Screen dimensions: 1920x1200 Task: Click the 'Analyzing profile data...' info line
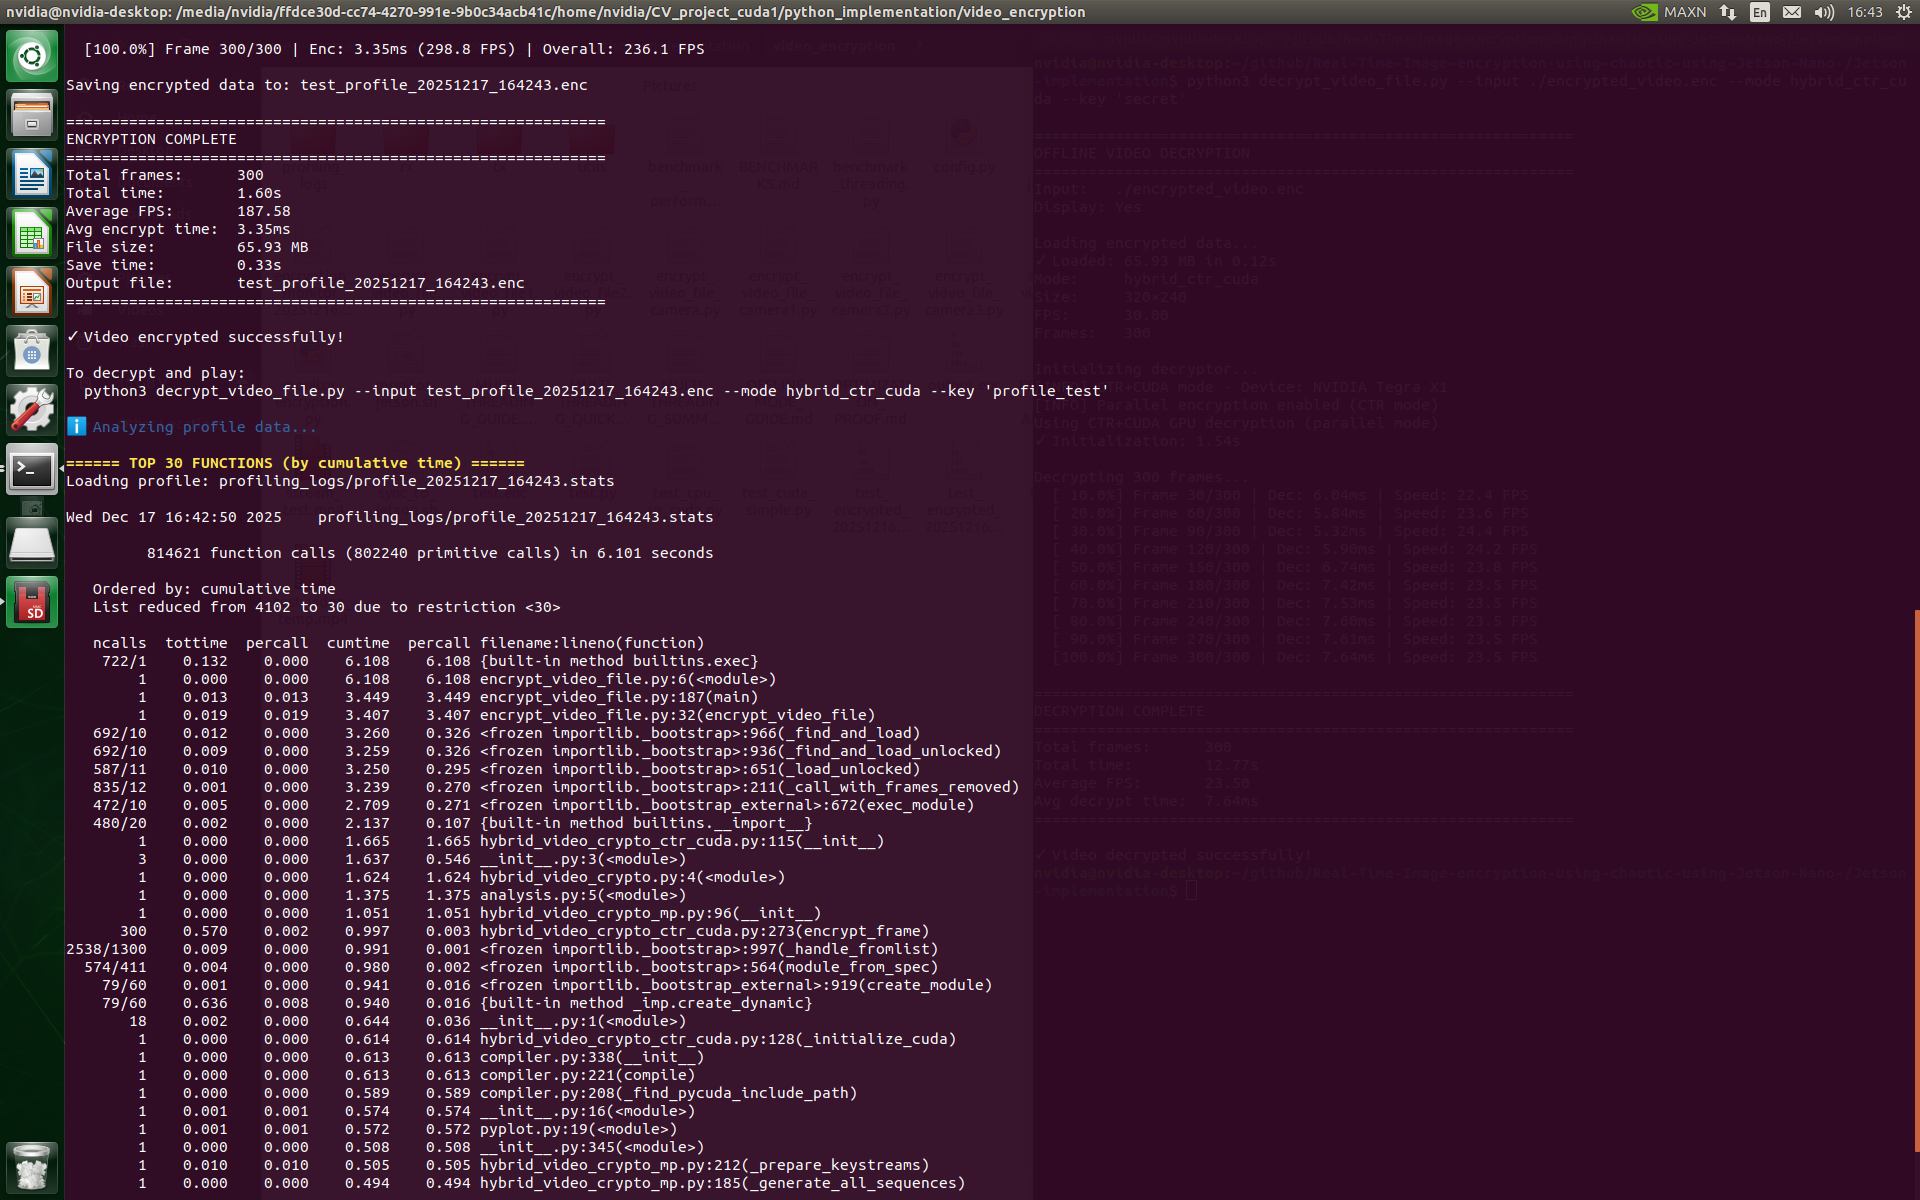pyautogui.click(x=191, y=427)
